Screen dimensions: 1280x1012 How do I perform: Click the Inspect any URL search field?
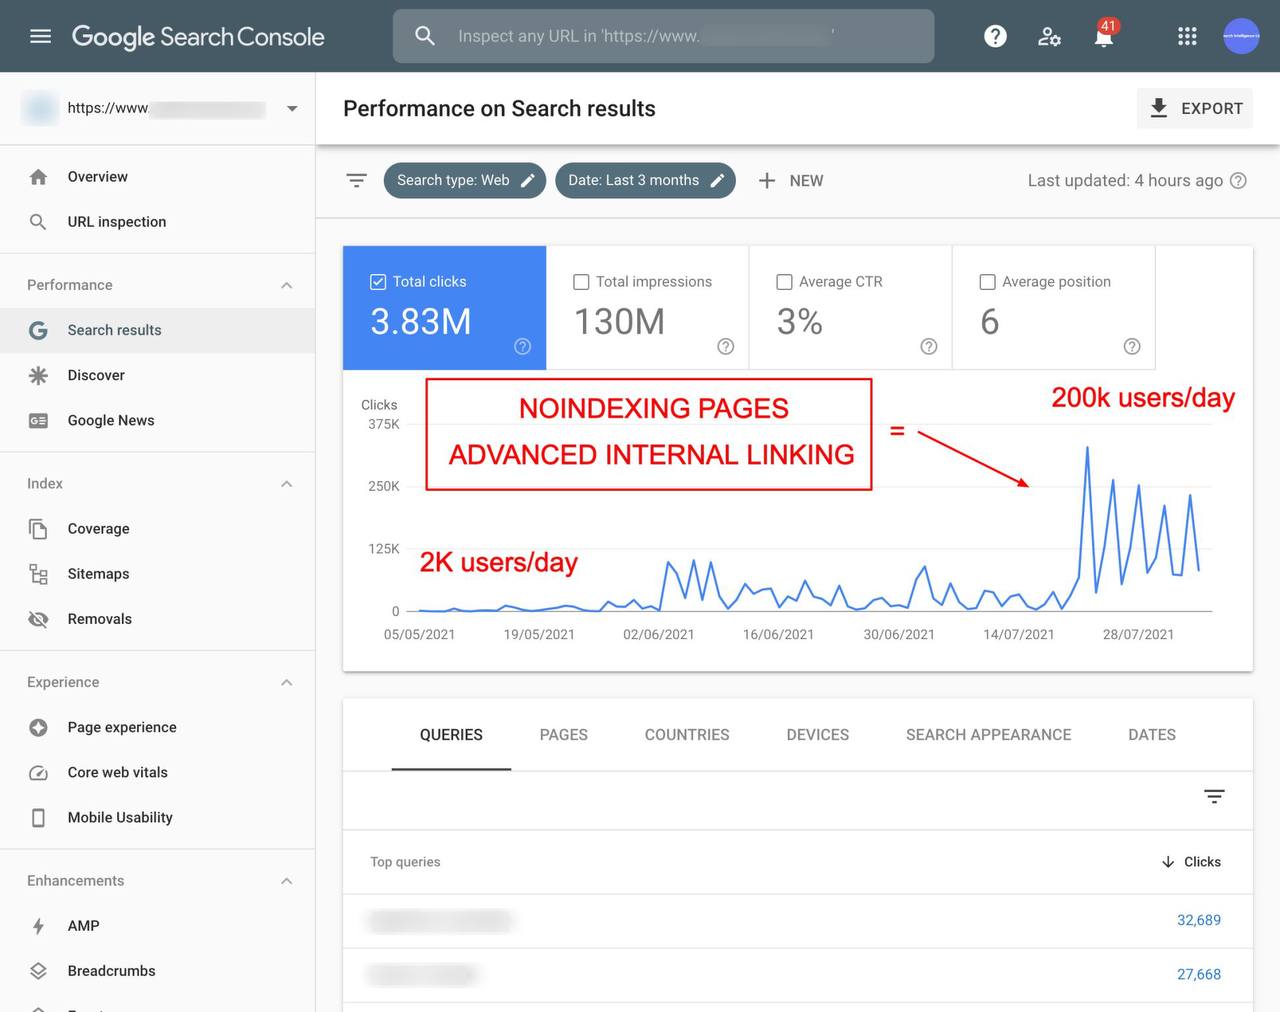coord(664,36)
